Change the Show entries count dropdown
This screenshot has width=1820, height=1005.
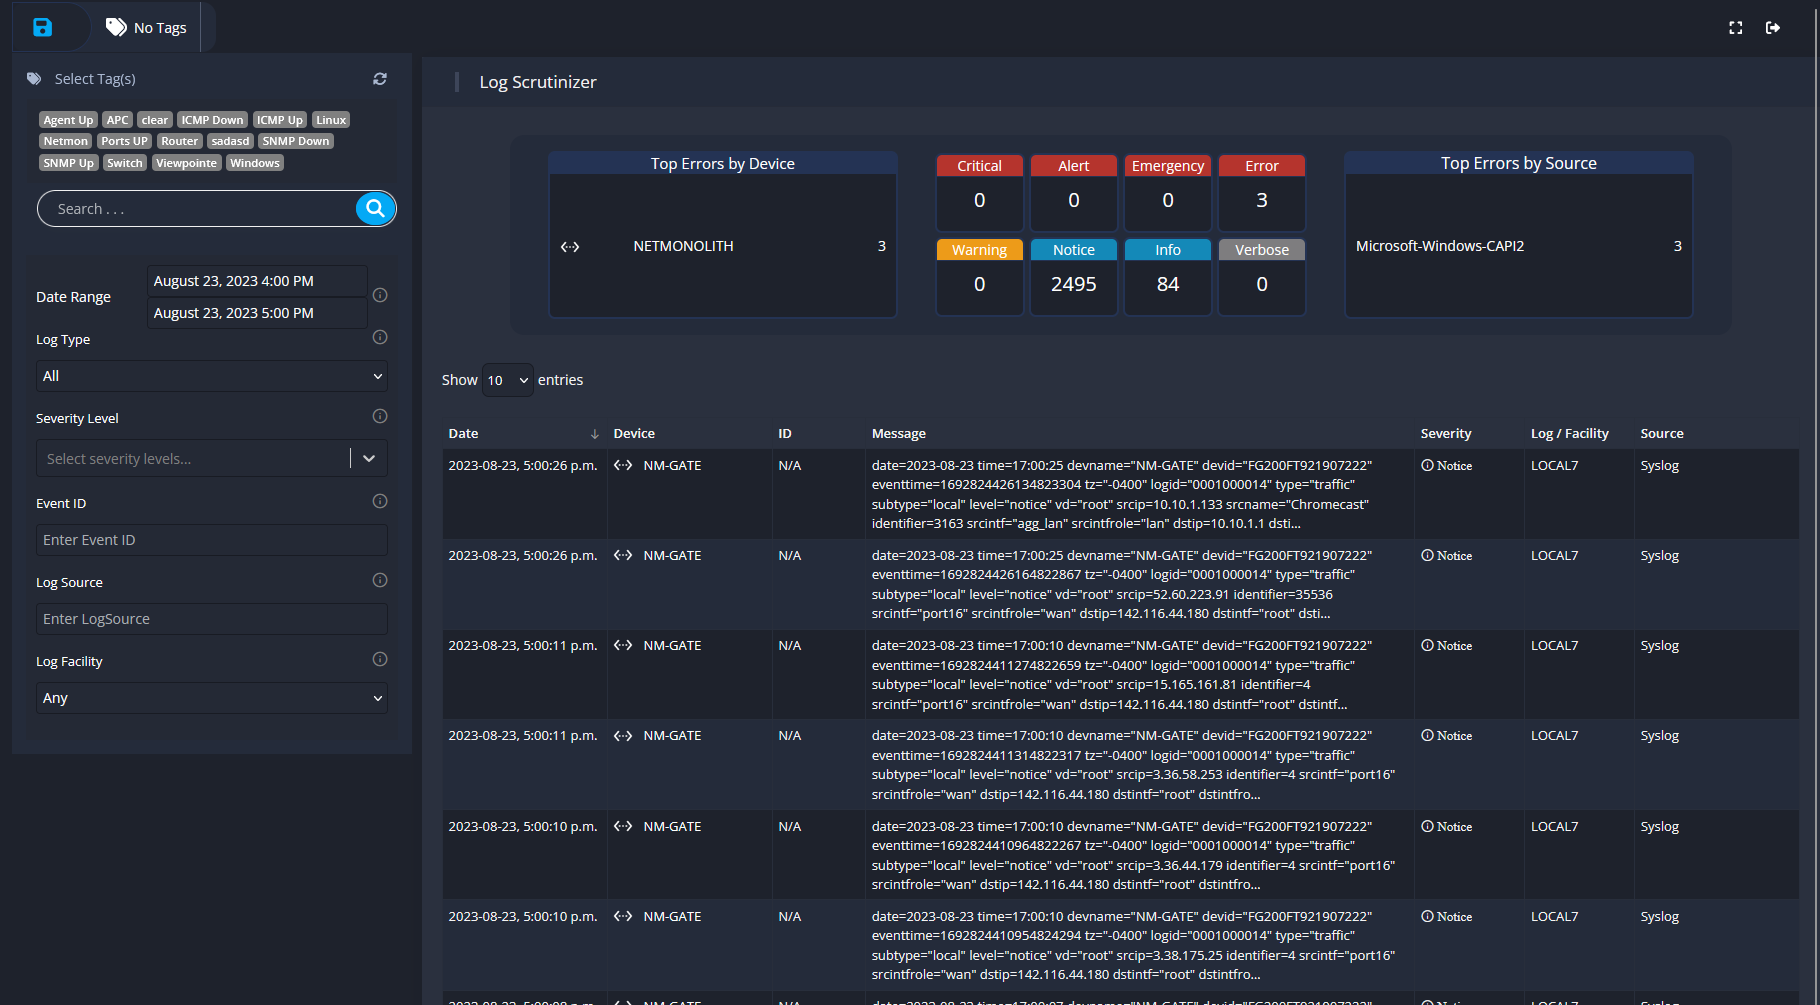coord(507,380)
